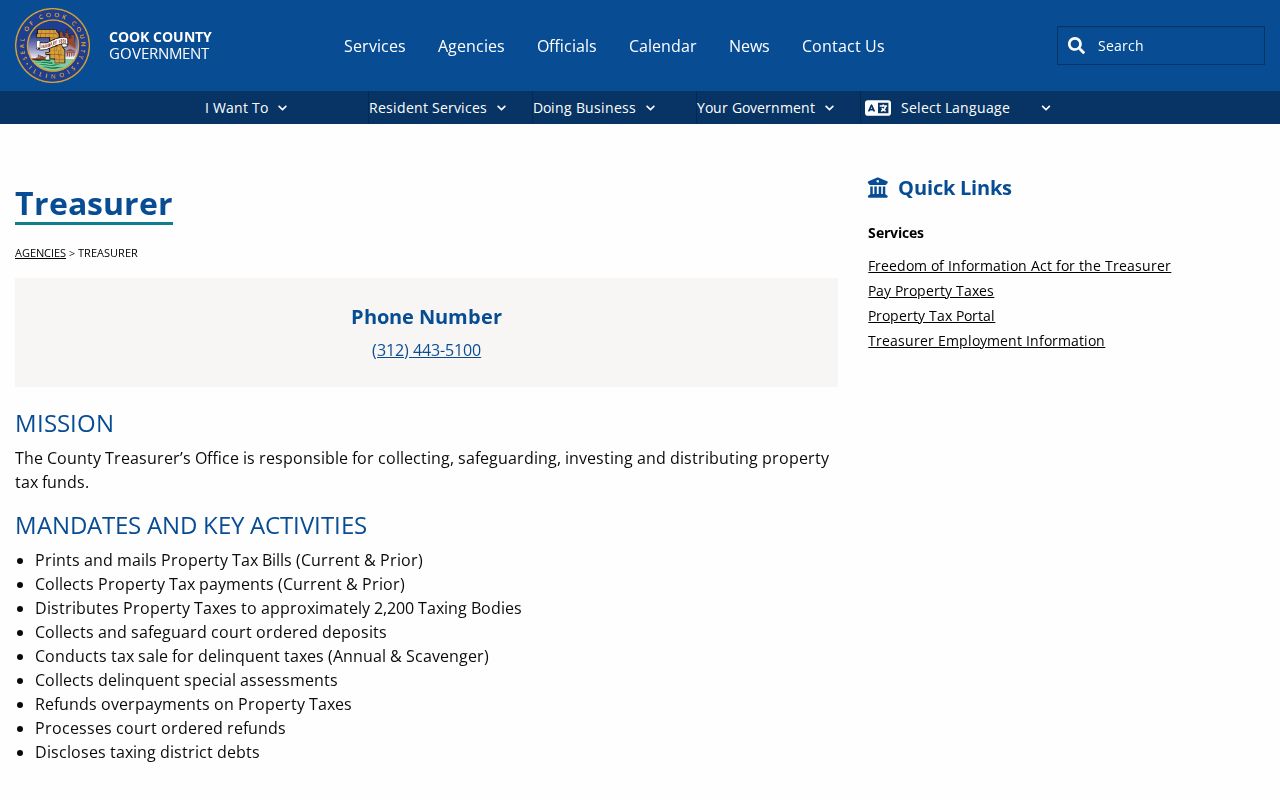Click 'Processes court ordered refunds' item
The height and width of the screenshot is (800, 1280).
pos(160,728)
